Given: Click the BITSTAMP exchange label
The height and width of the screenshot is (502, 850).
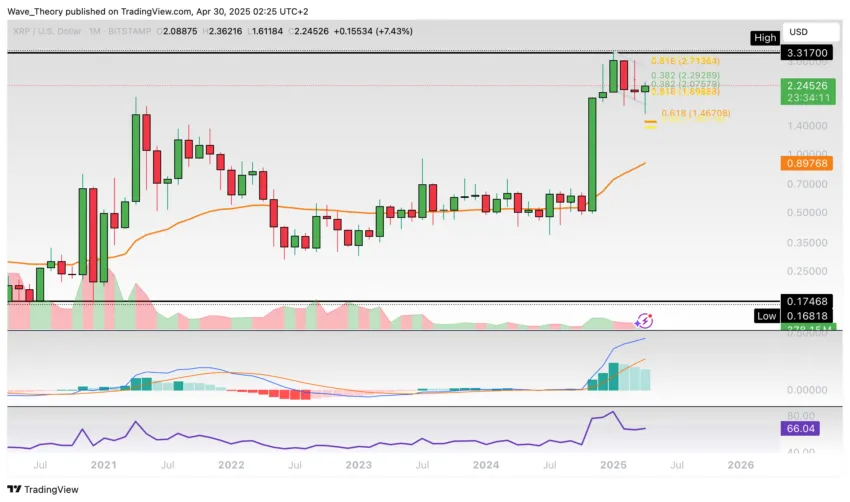Looking at the screenshot, I should (130, 31).
